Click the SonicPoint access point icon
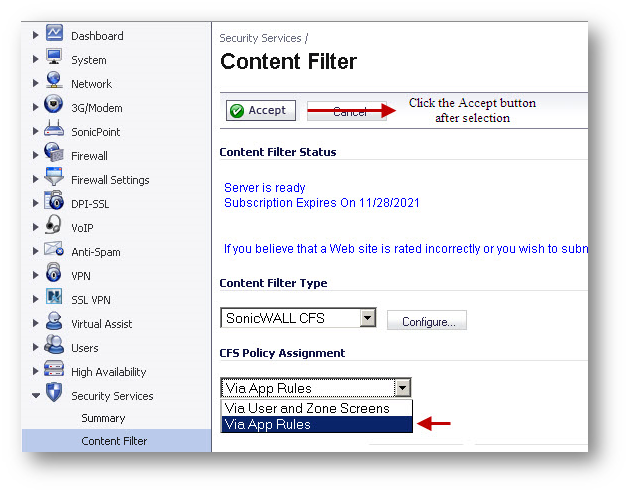Image resolution: width=630 pixels, height=494 pixels. click(54, 132)
